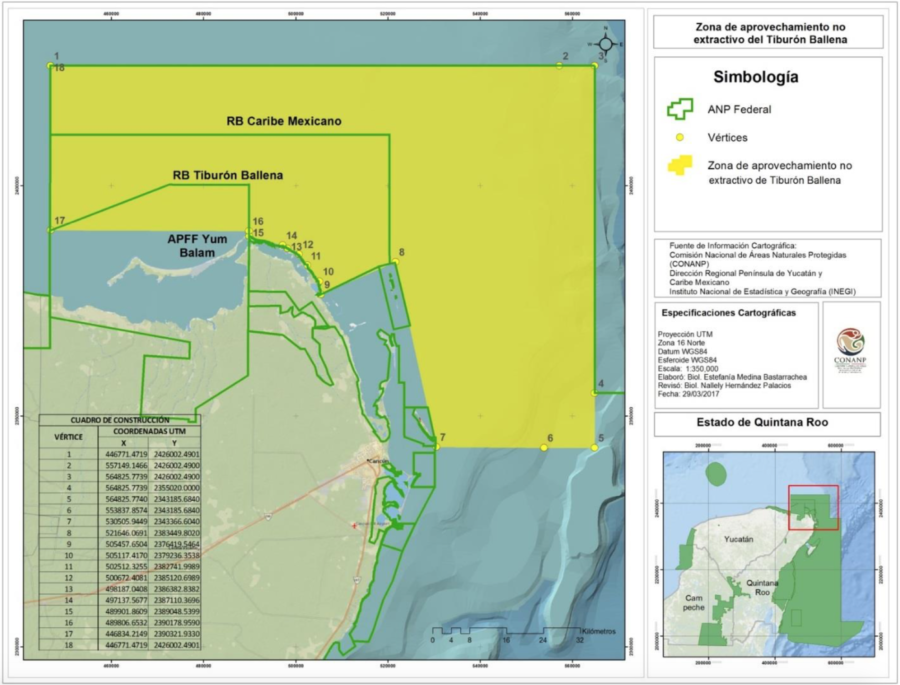900x685 pixels.
Task: Click the Cuadro de Construcción table header
Action: 116,421
